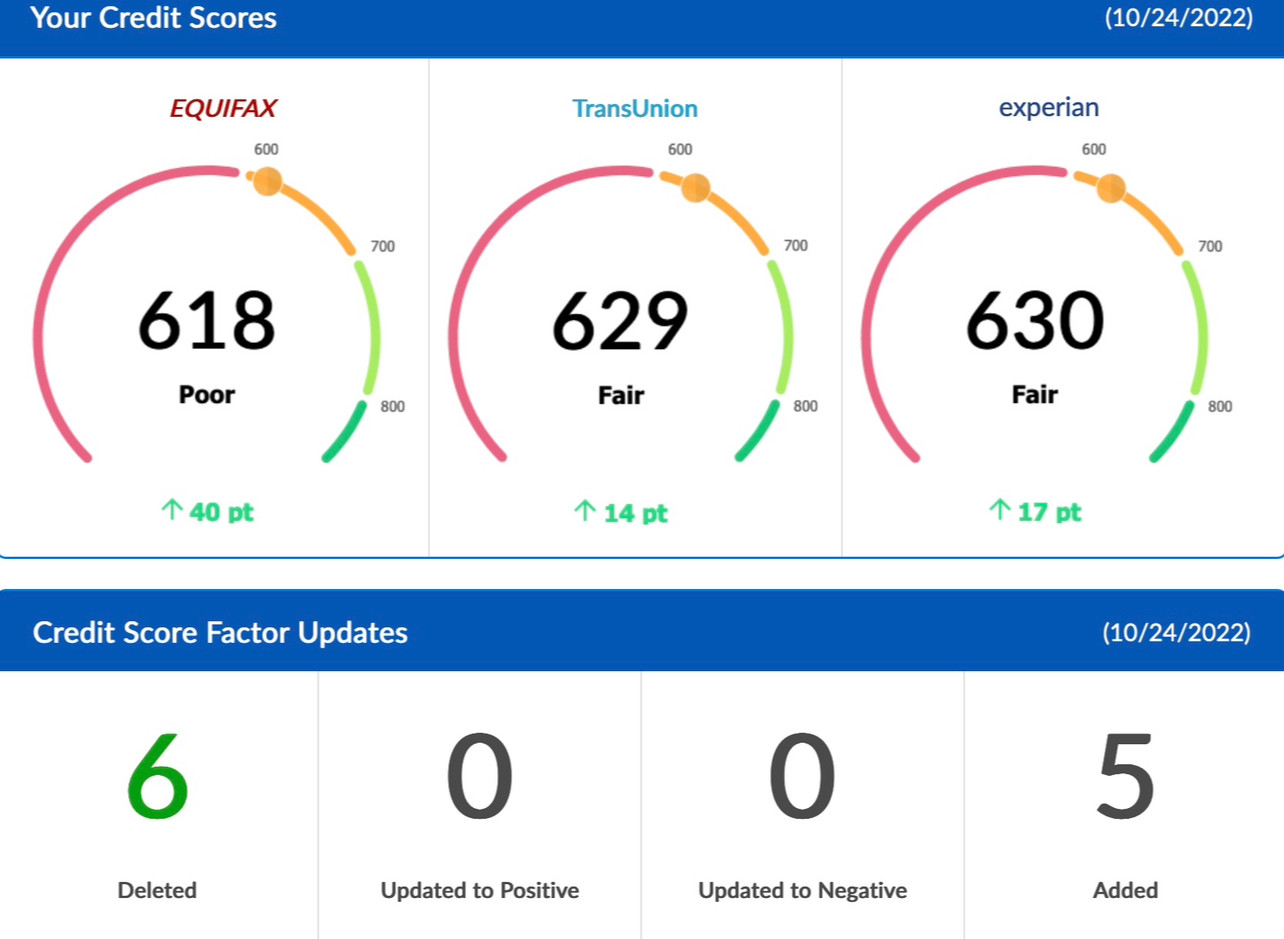
Task: Click the Fair rating under Experian
Action: point(1035,395)
